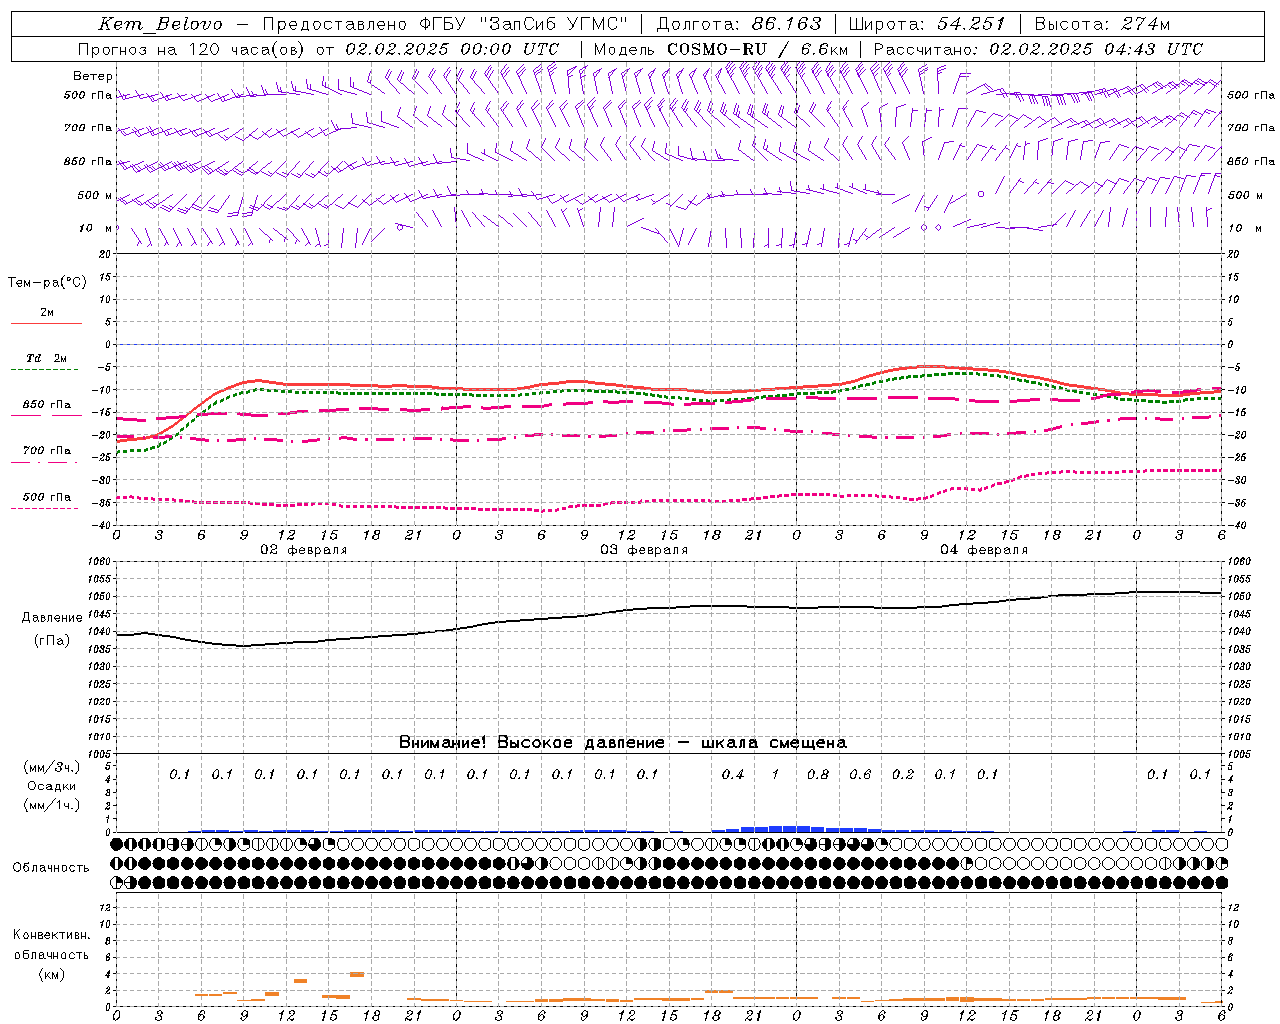This screenshot has width=1280, height=1024.
Task: Click the '0.8' precipitation value
Action: point(818,775)
